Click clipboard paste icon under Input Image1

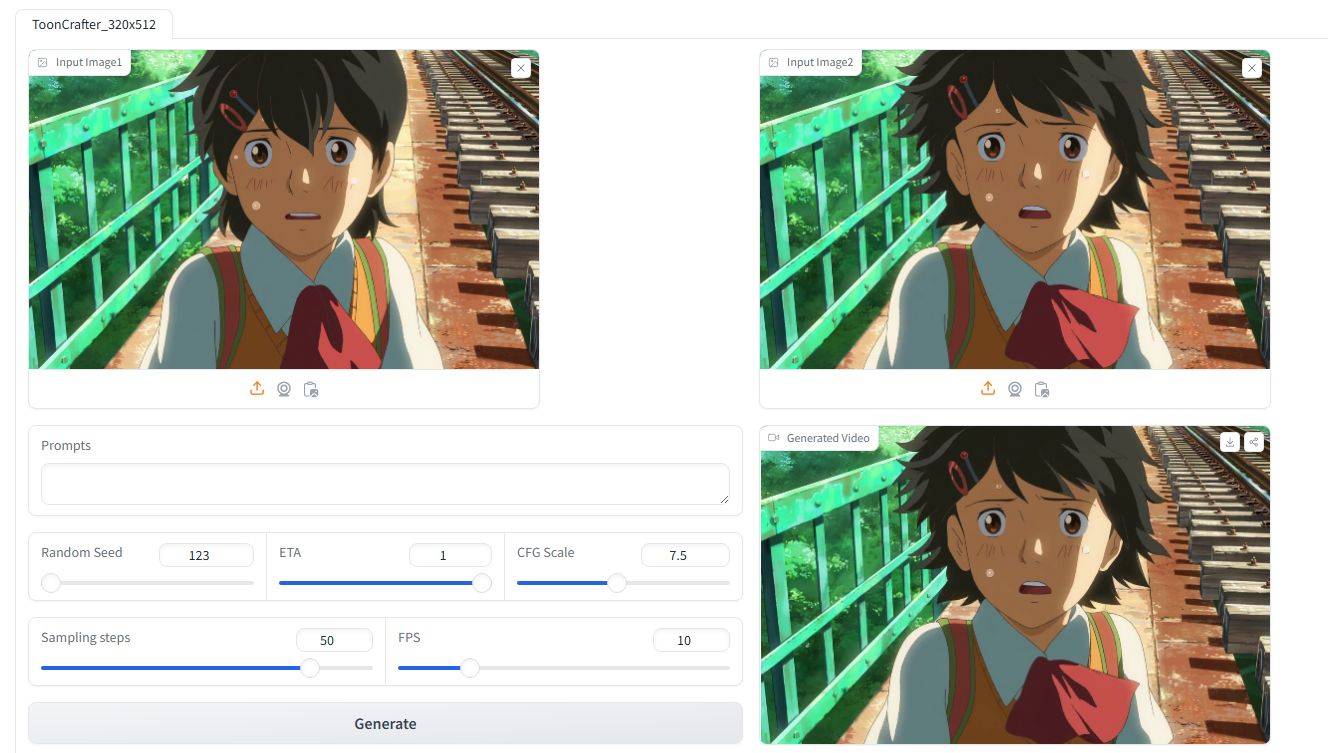tap(311, 389)
